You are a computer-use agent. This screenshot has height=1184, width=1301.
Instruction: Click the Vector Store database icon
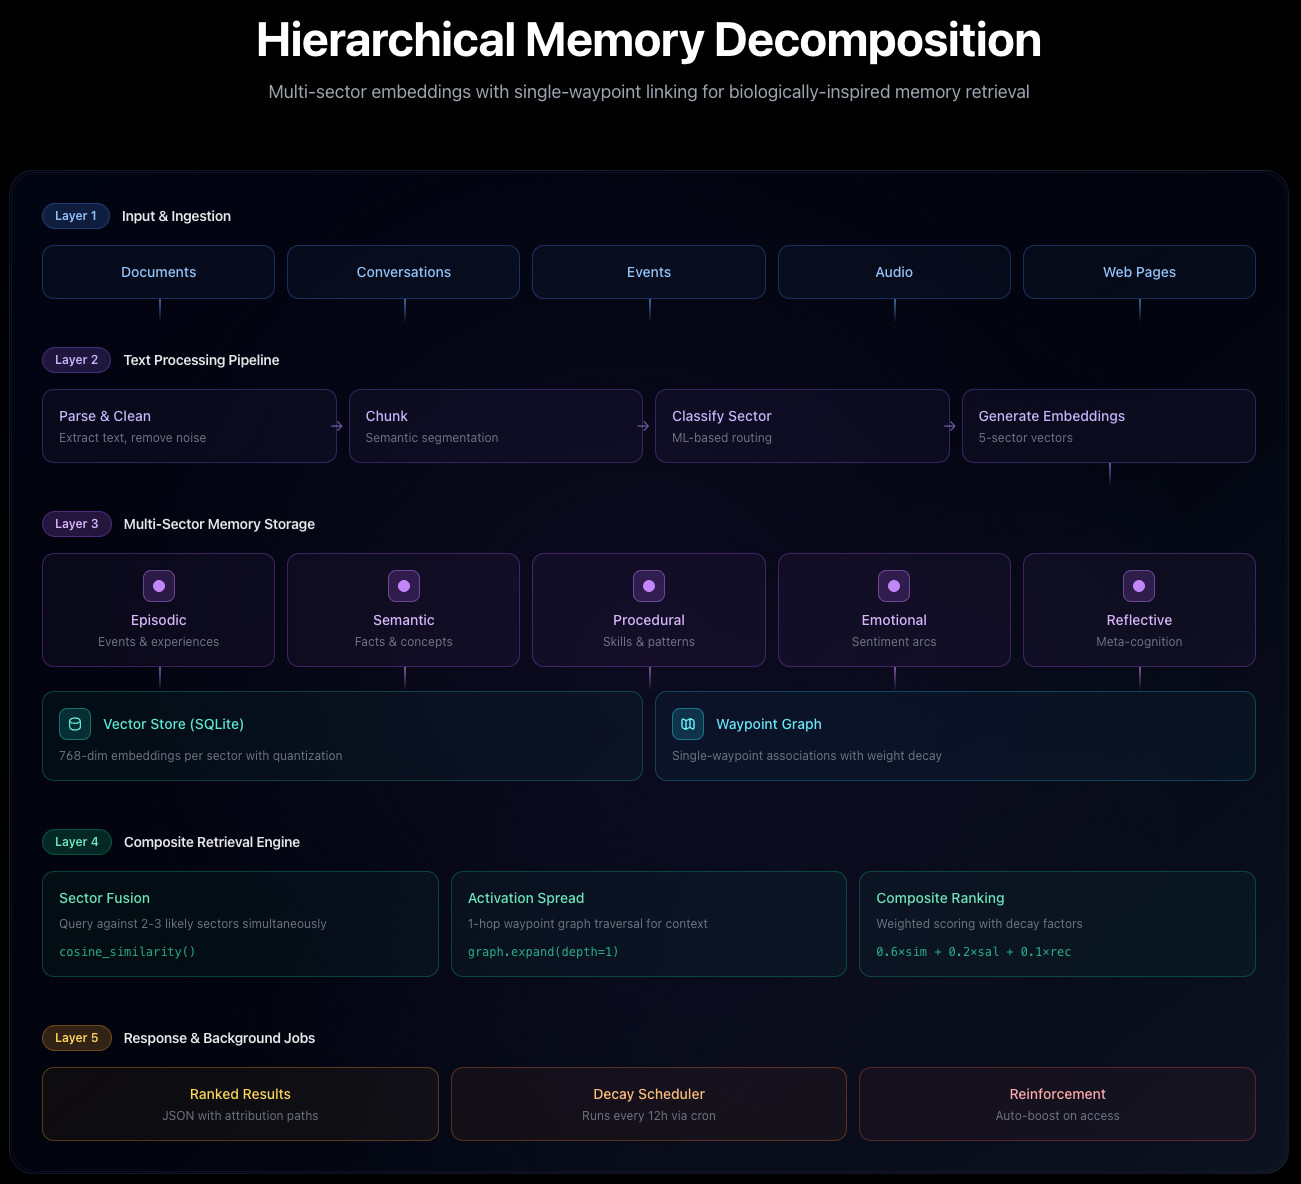[x=75, y=724]
